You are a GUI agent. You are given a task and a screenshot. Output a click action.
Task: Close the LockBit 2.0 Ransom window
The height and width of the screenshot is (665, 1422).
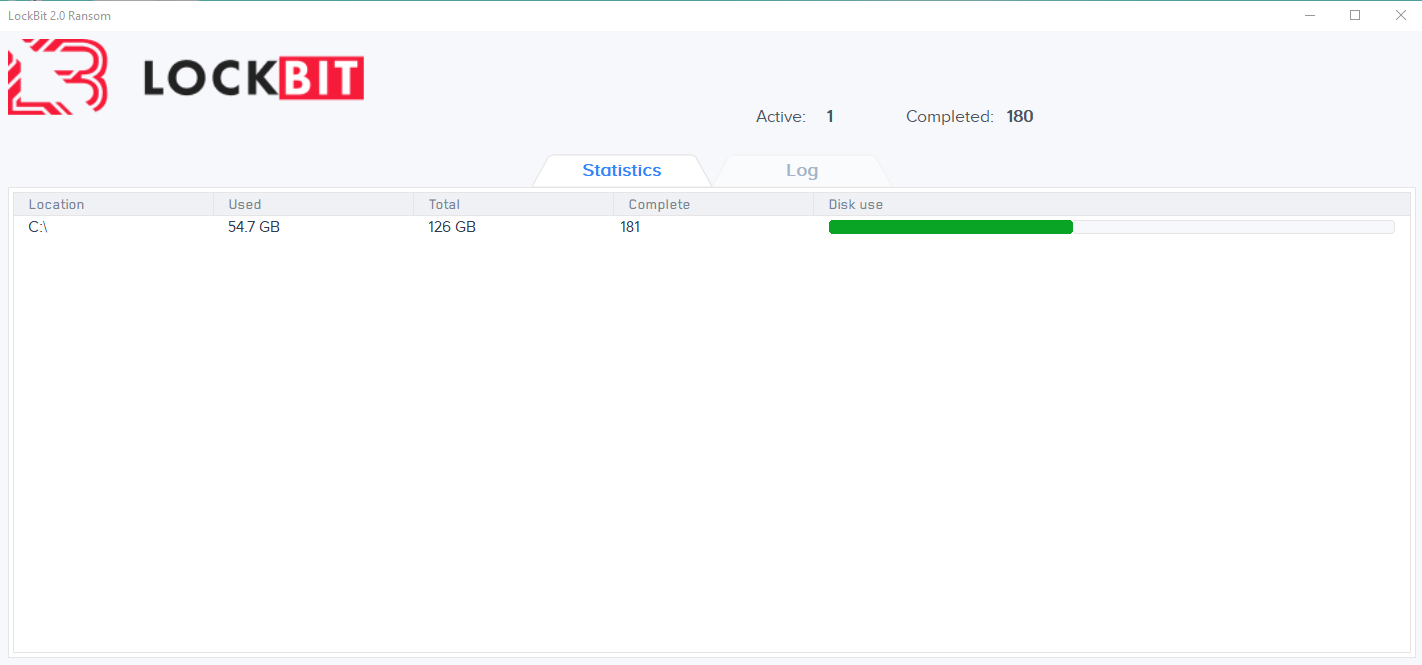(x=1400, y=15)
